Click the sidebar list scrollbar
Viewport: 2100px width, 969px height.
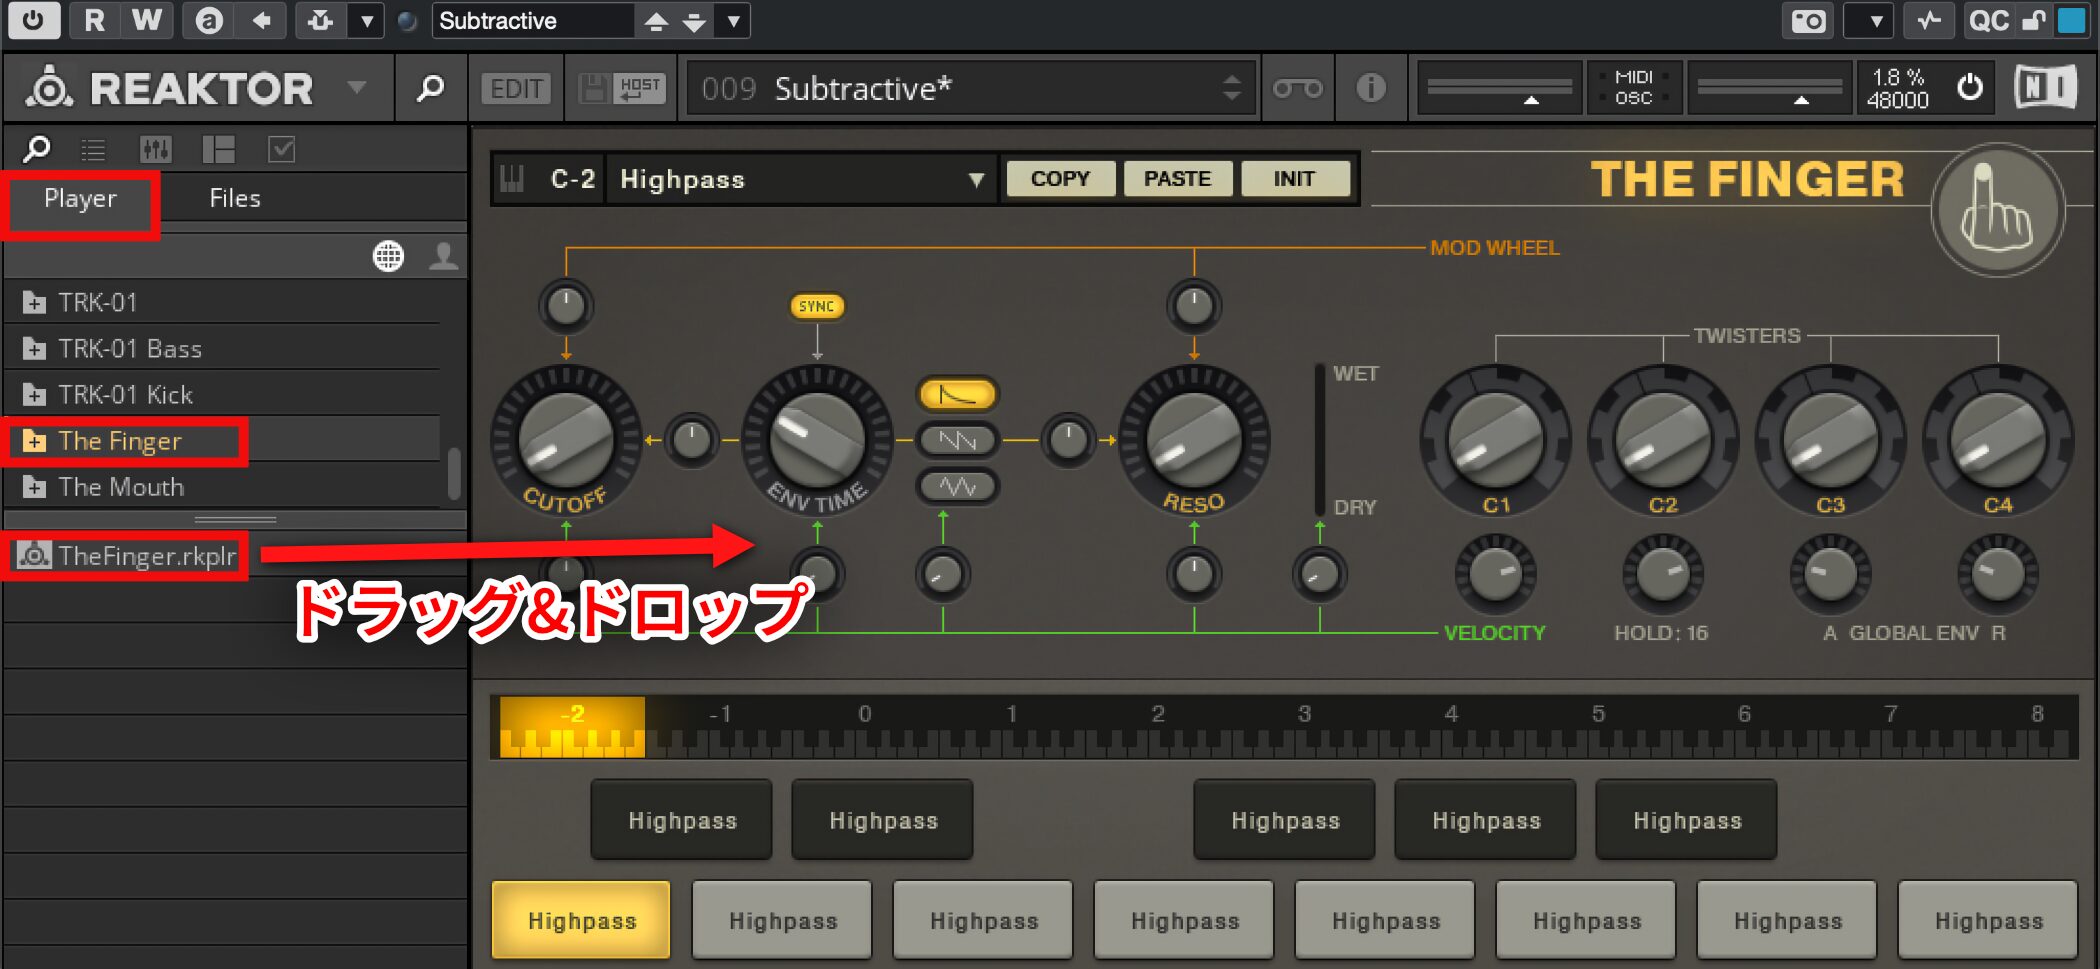pos(454,472)
